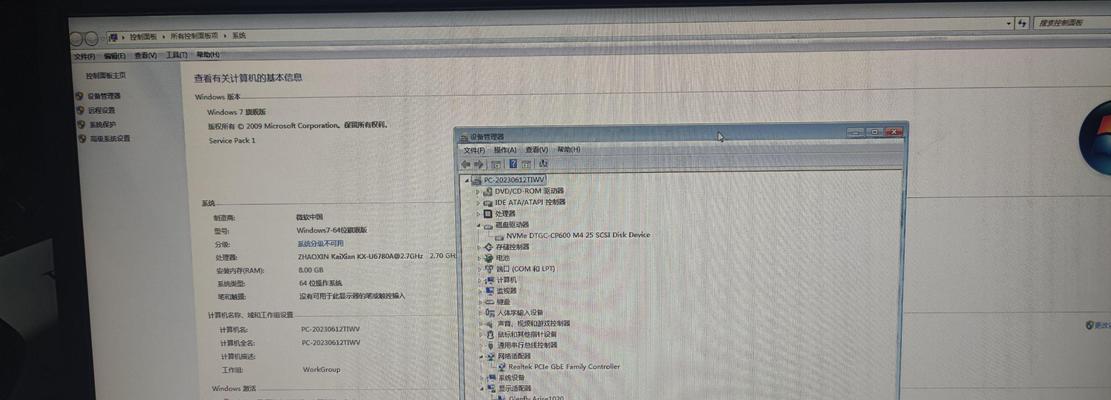Click the Forward arrow in Device Manager toolbar
The height and width of the screenshot is (400, 1111).
click(478, 164)
